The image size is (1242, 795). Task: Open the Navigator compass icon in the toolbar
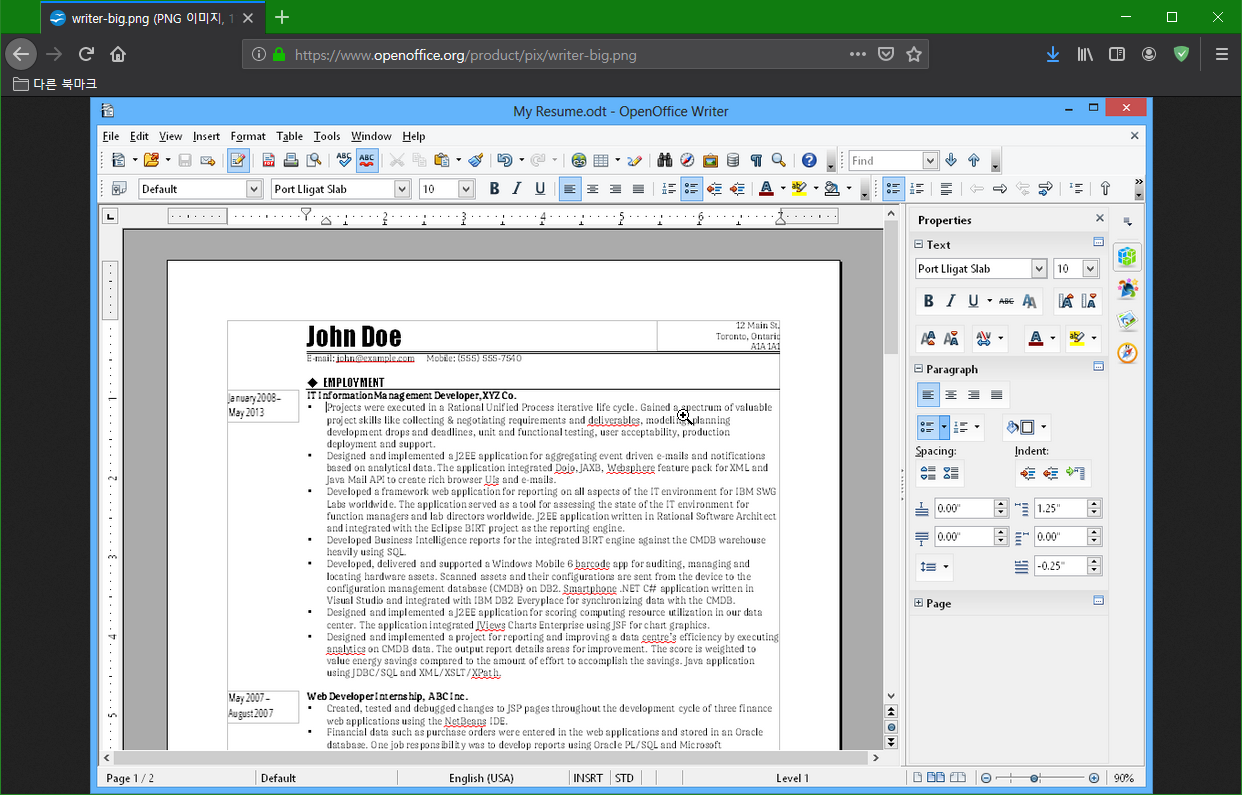click(x=687, y=160)
